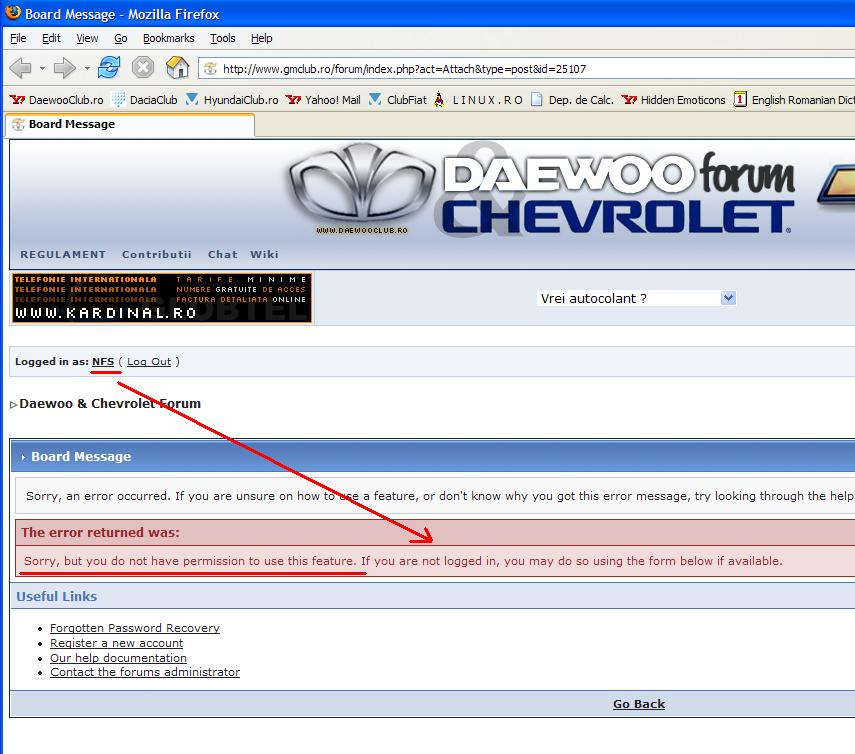Viewport: 855px width, 754px height.
Task: Open Our help documentation link
Action: (118, 658)
